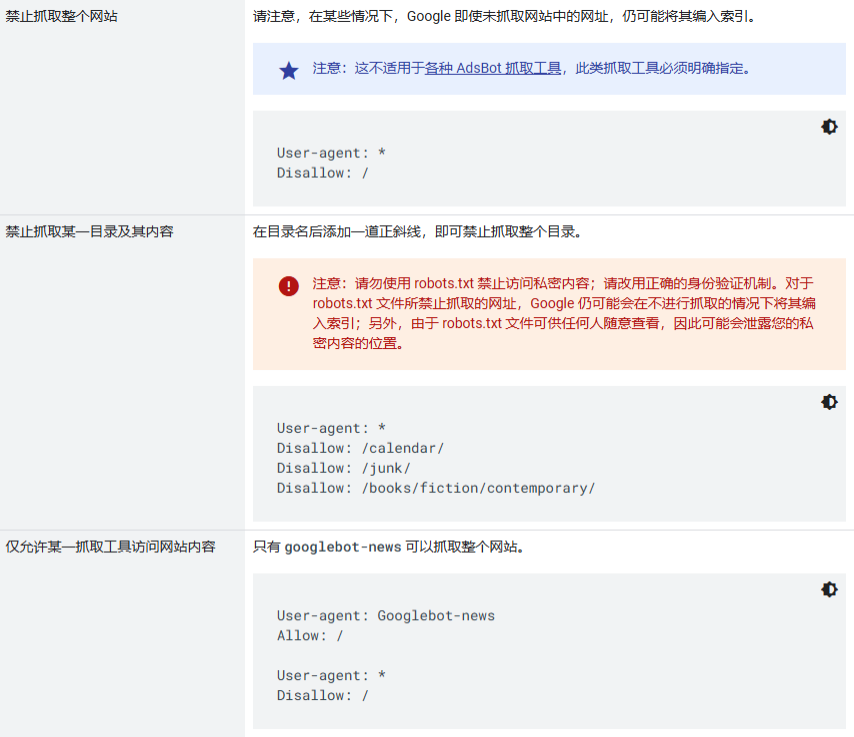Click User-agent: * in the first code block
The image size is (854, 737).
pos(331,153)
